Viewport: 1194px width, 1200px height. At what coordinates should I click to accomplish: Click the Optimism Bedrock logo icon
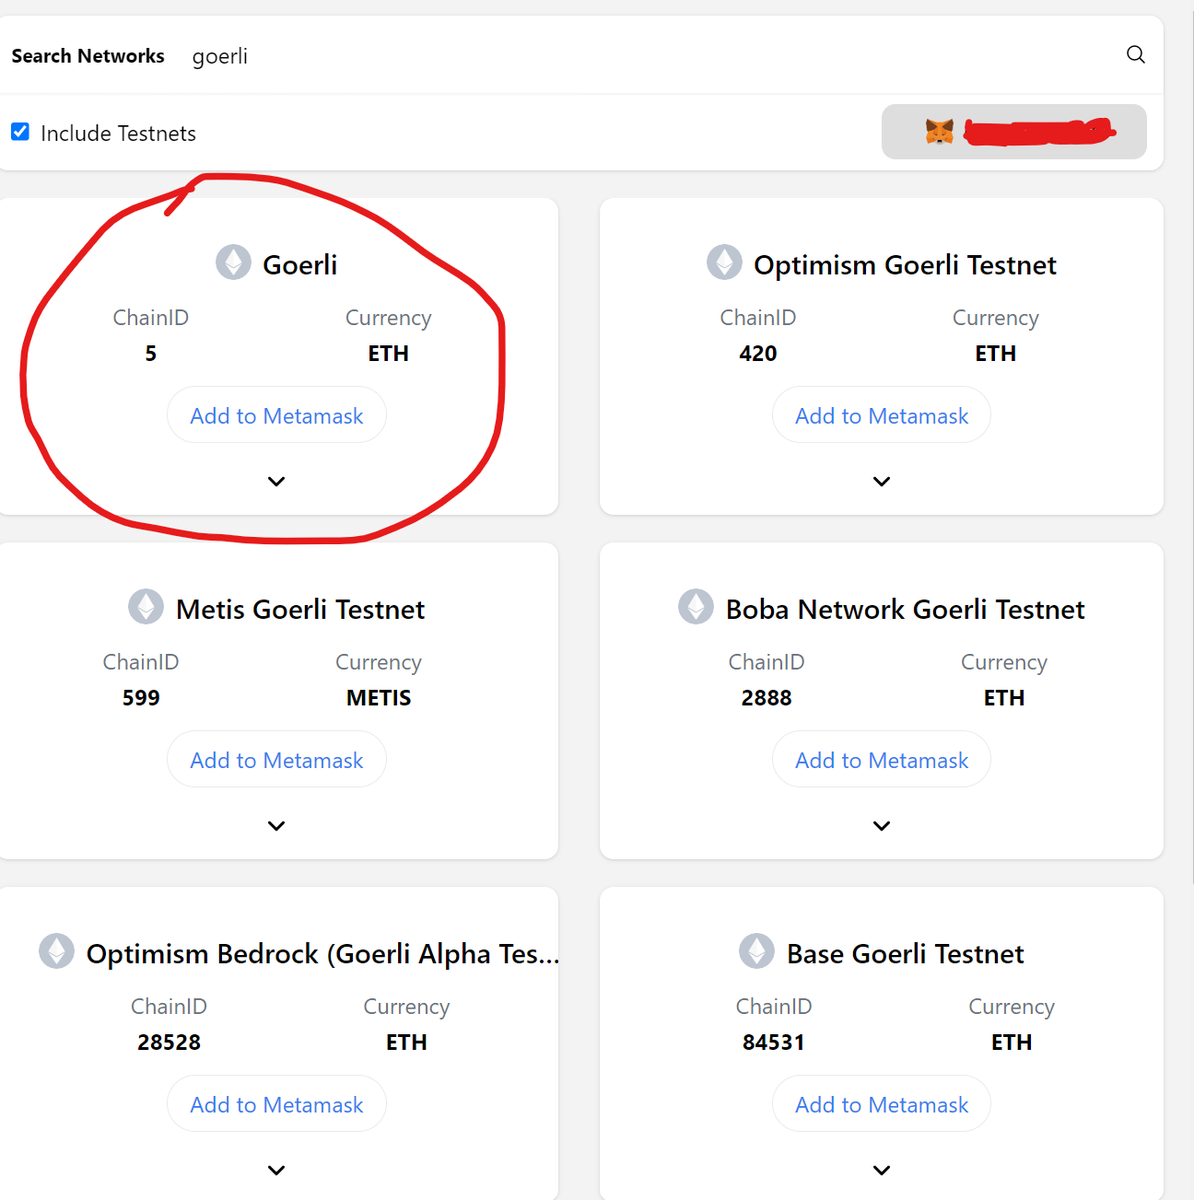tap(57, 951)
